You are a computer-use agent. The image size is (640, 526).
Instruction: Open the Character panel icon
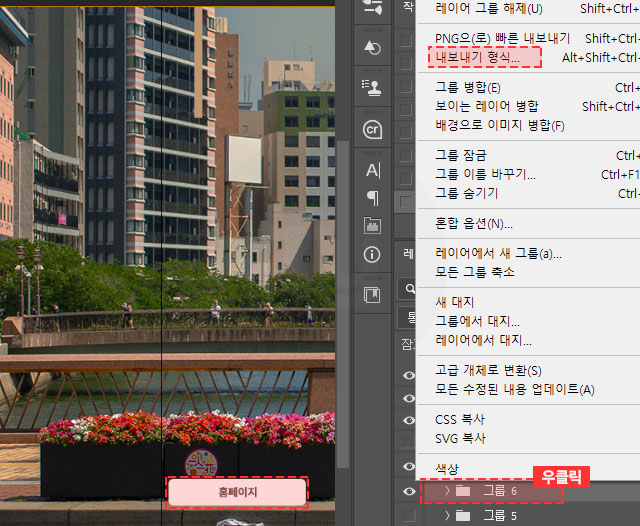pyautogui.click(x=373, y=170)
